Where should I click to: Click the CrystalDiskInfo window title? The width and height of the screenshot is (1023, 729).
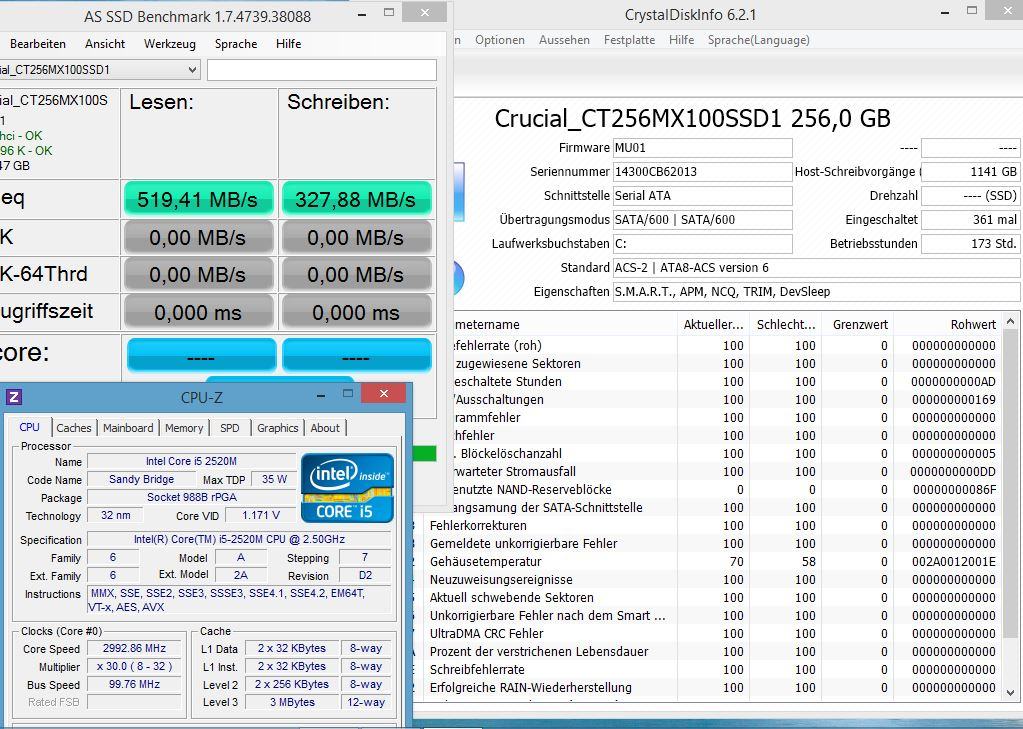(x=690, y=14)
